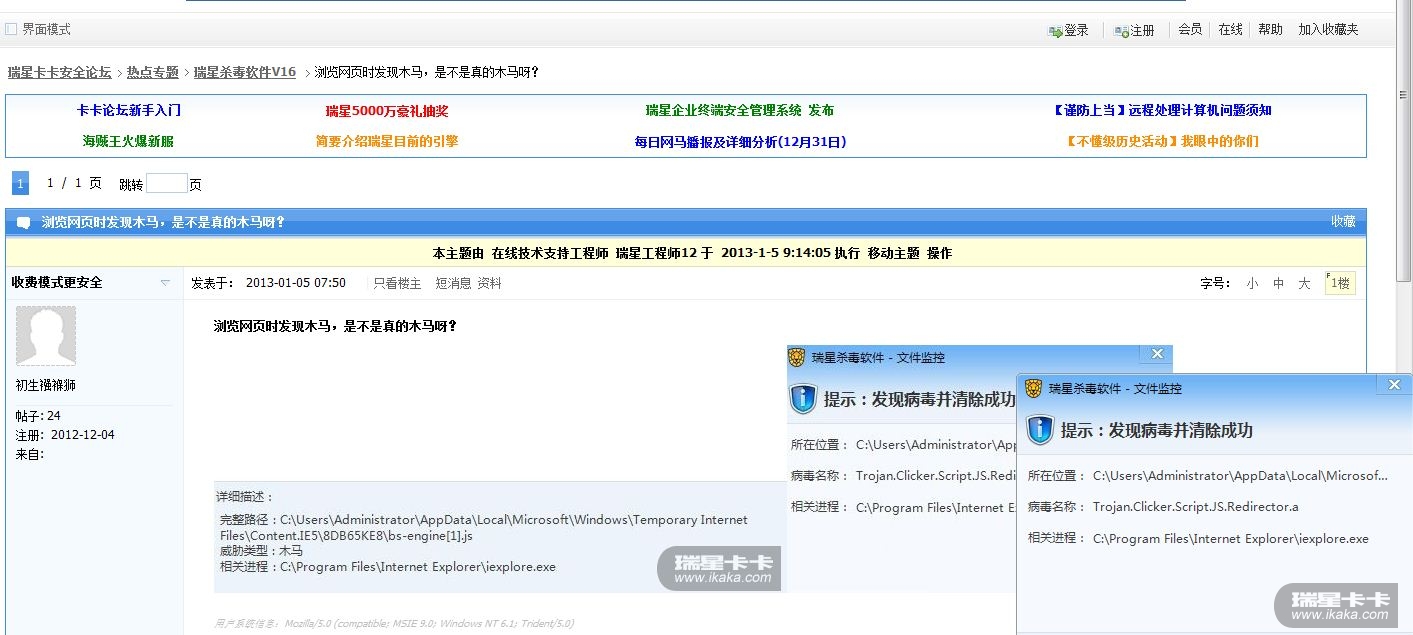Open 【不懂级历史活动】我眼中的你们 link
The height and width of the screenshot is (635, 1413).
click(1163, 142)
